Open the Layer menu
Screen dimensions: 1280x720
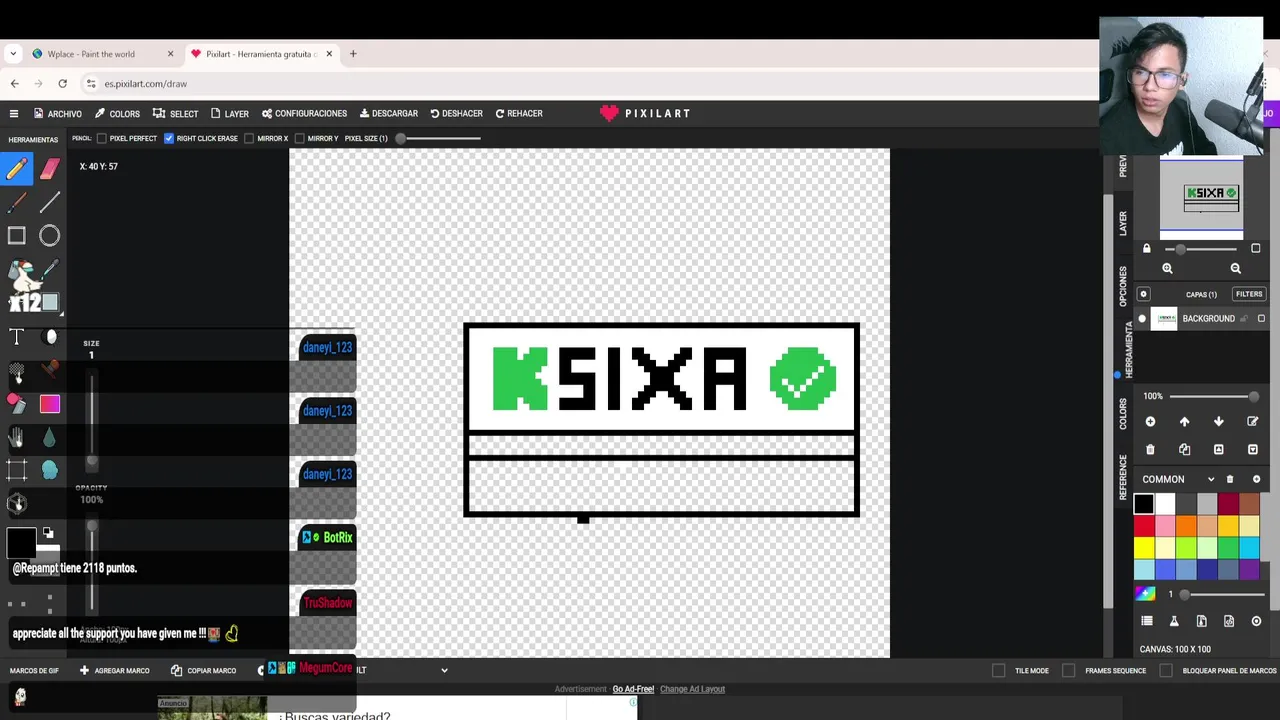[x=229, y=114]
